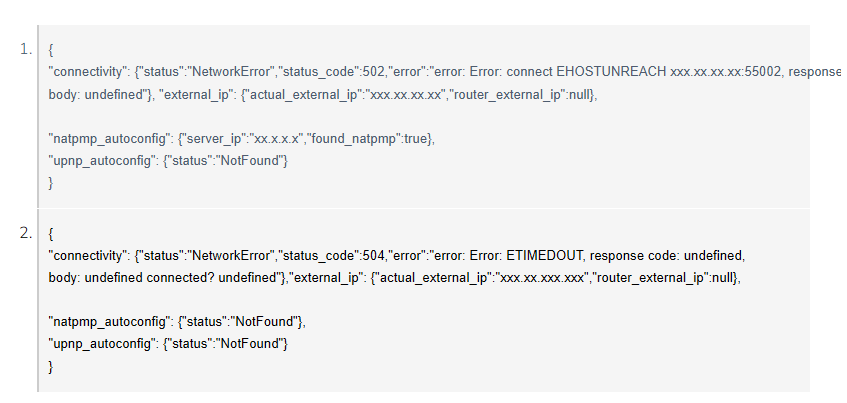This screenshot has height=403, width=847.
Task: Click the ETIMEDOUT error text
Action: coord(545,256)
